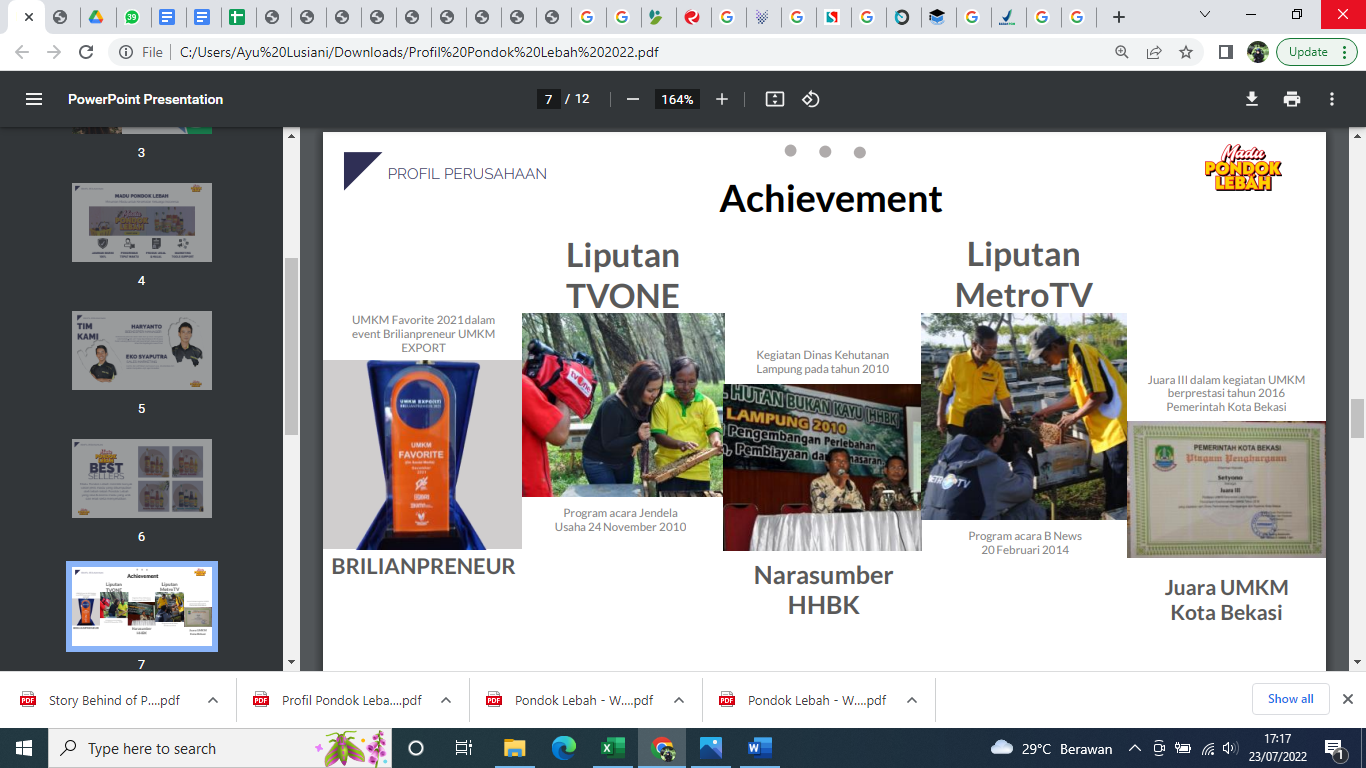1366x768 pixels.
Task: Show hidden system tray icons
Action: (x=1135, y=748)
